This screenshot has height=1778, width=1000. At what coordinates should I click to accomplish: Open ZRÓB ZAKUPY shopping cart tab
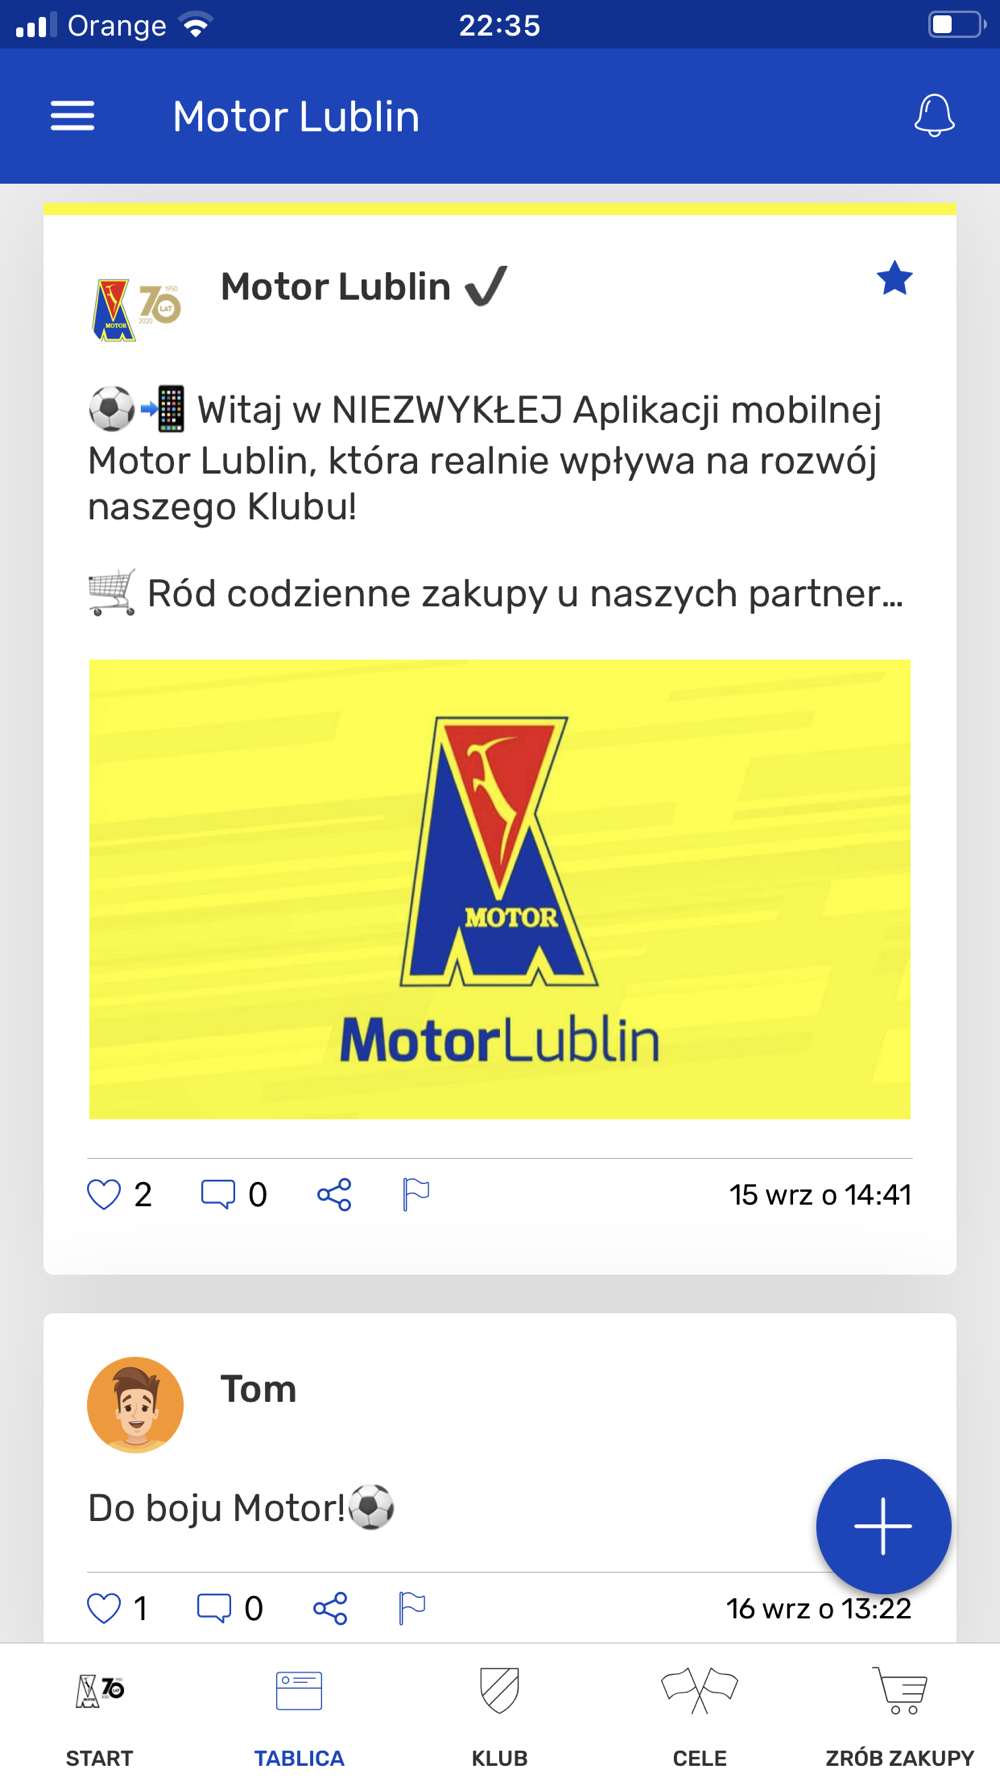(x=900, y=1717)
